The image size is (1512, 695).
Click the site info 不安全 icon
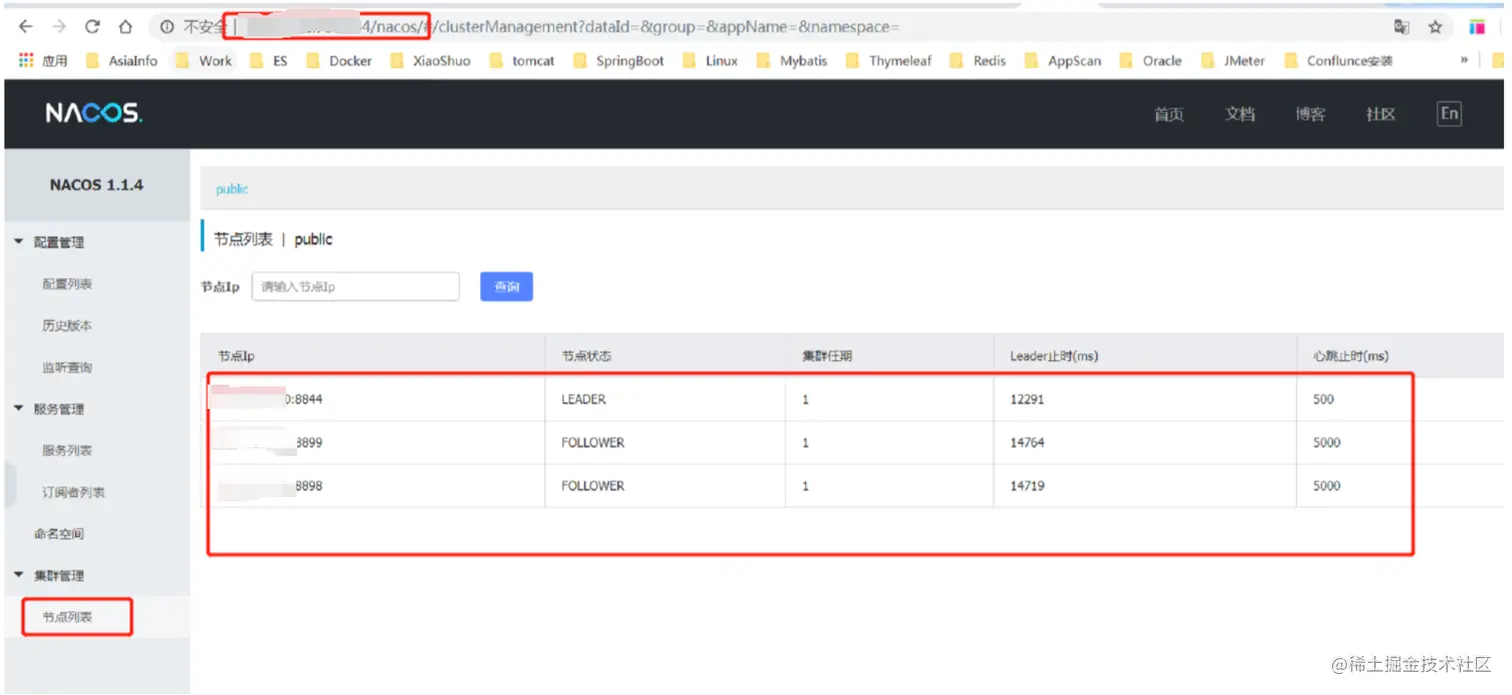click(x=167, y=27)
